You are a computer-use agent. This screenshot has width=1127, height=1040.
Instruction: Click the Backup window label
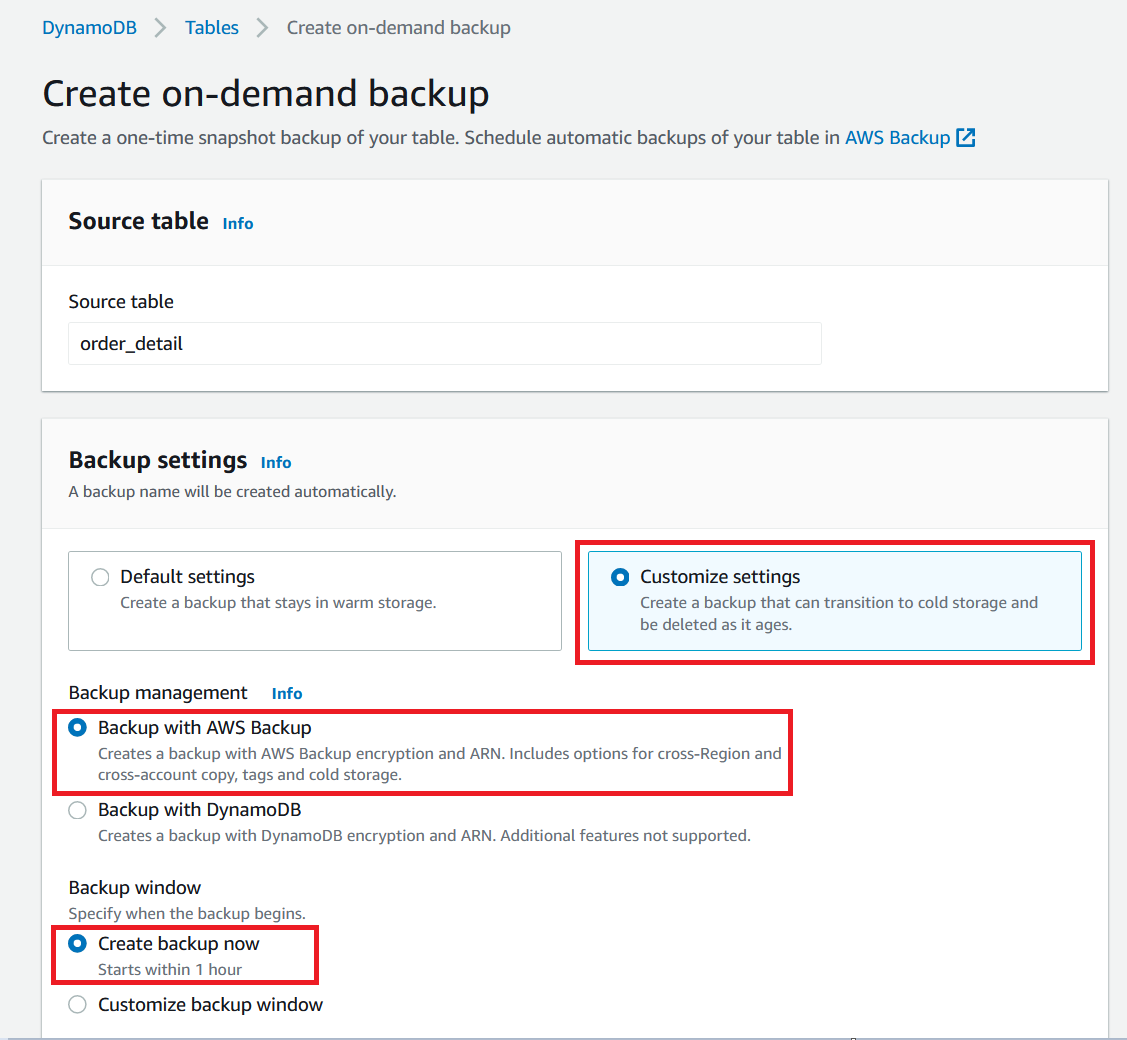point(134,887)
